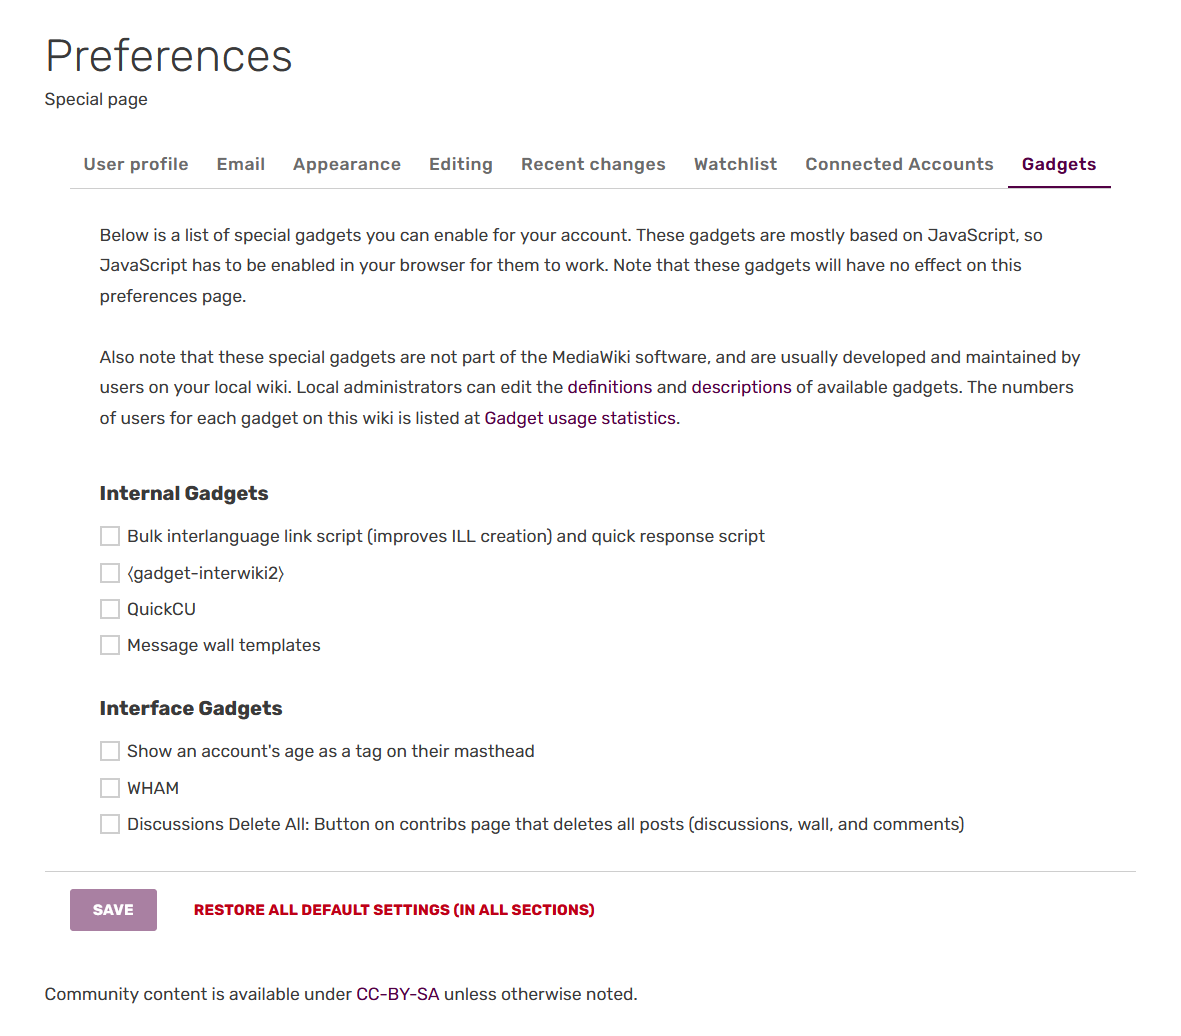This screenshot has height=1036, width=1181.
Task: Open the Gadget usage statistics link
Action: [580, 418]
